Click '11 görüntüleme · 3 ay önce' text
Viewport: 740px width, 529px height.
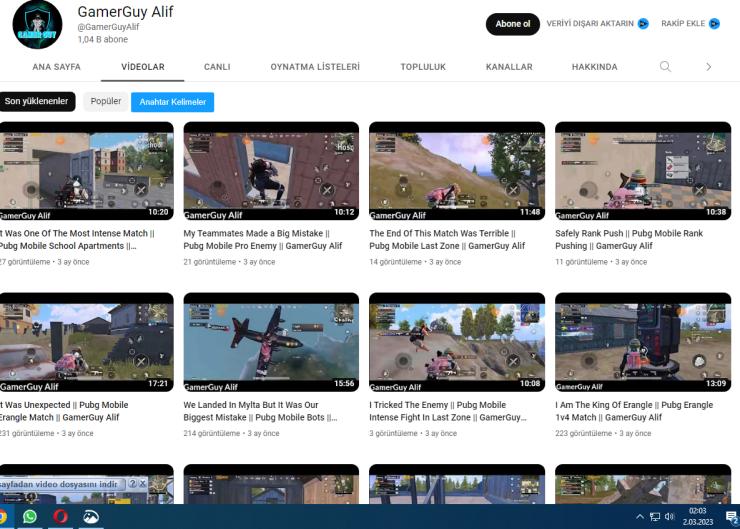(601, 262)
